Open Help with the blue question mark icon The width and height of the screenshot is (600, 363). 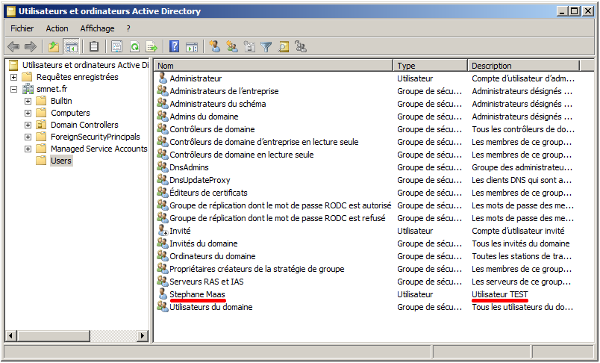click(174, 47)
